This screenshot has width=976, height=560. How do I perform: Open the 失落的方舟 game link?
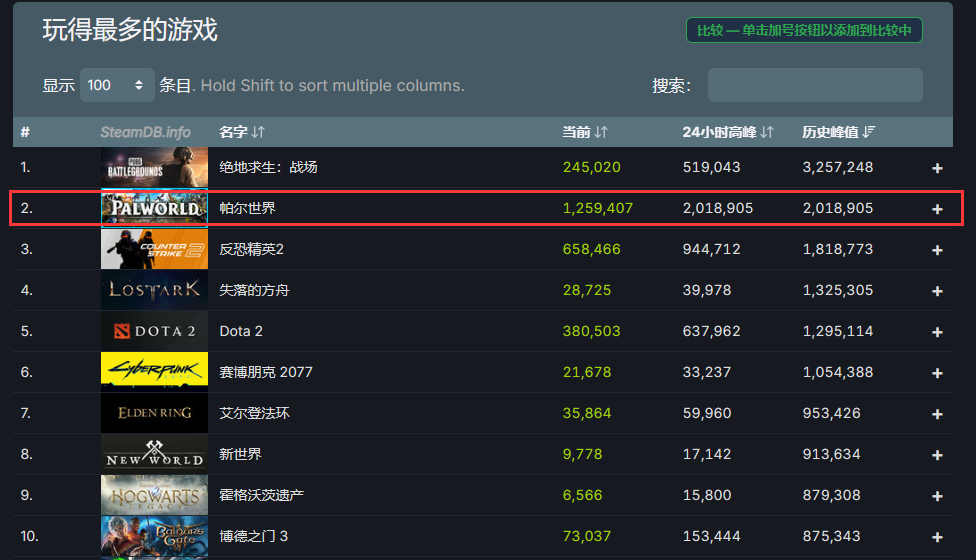(254, 291)
